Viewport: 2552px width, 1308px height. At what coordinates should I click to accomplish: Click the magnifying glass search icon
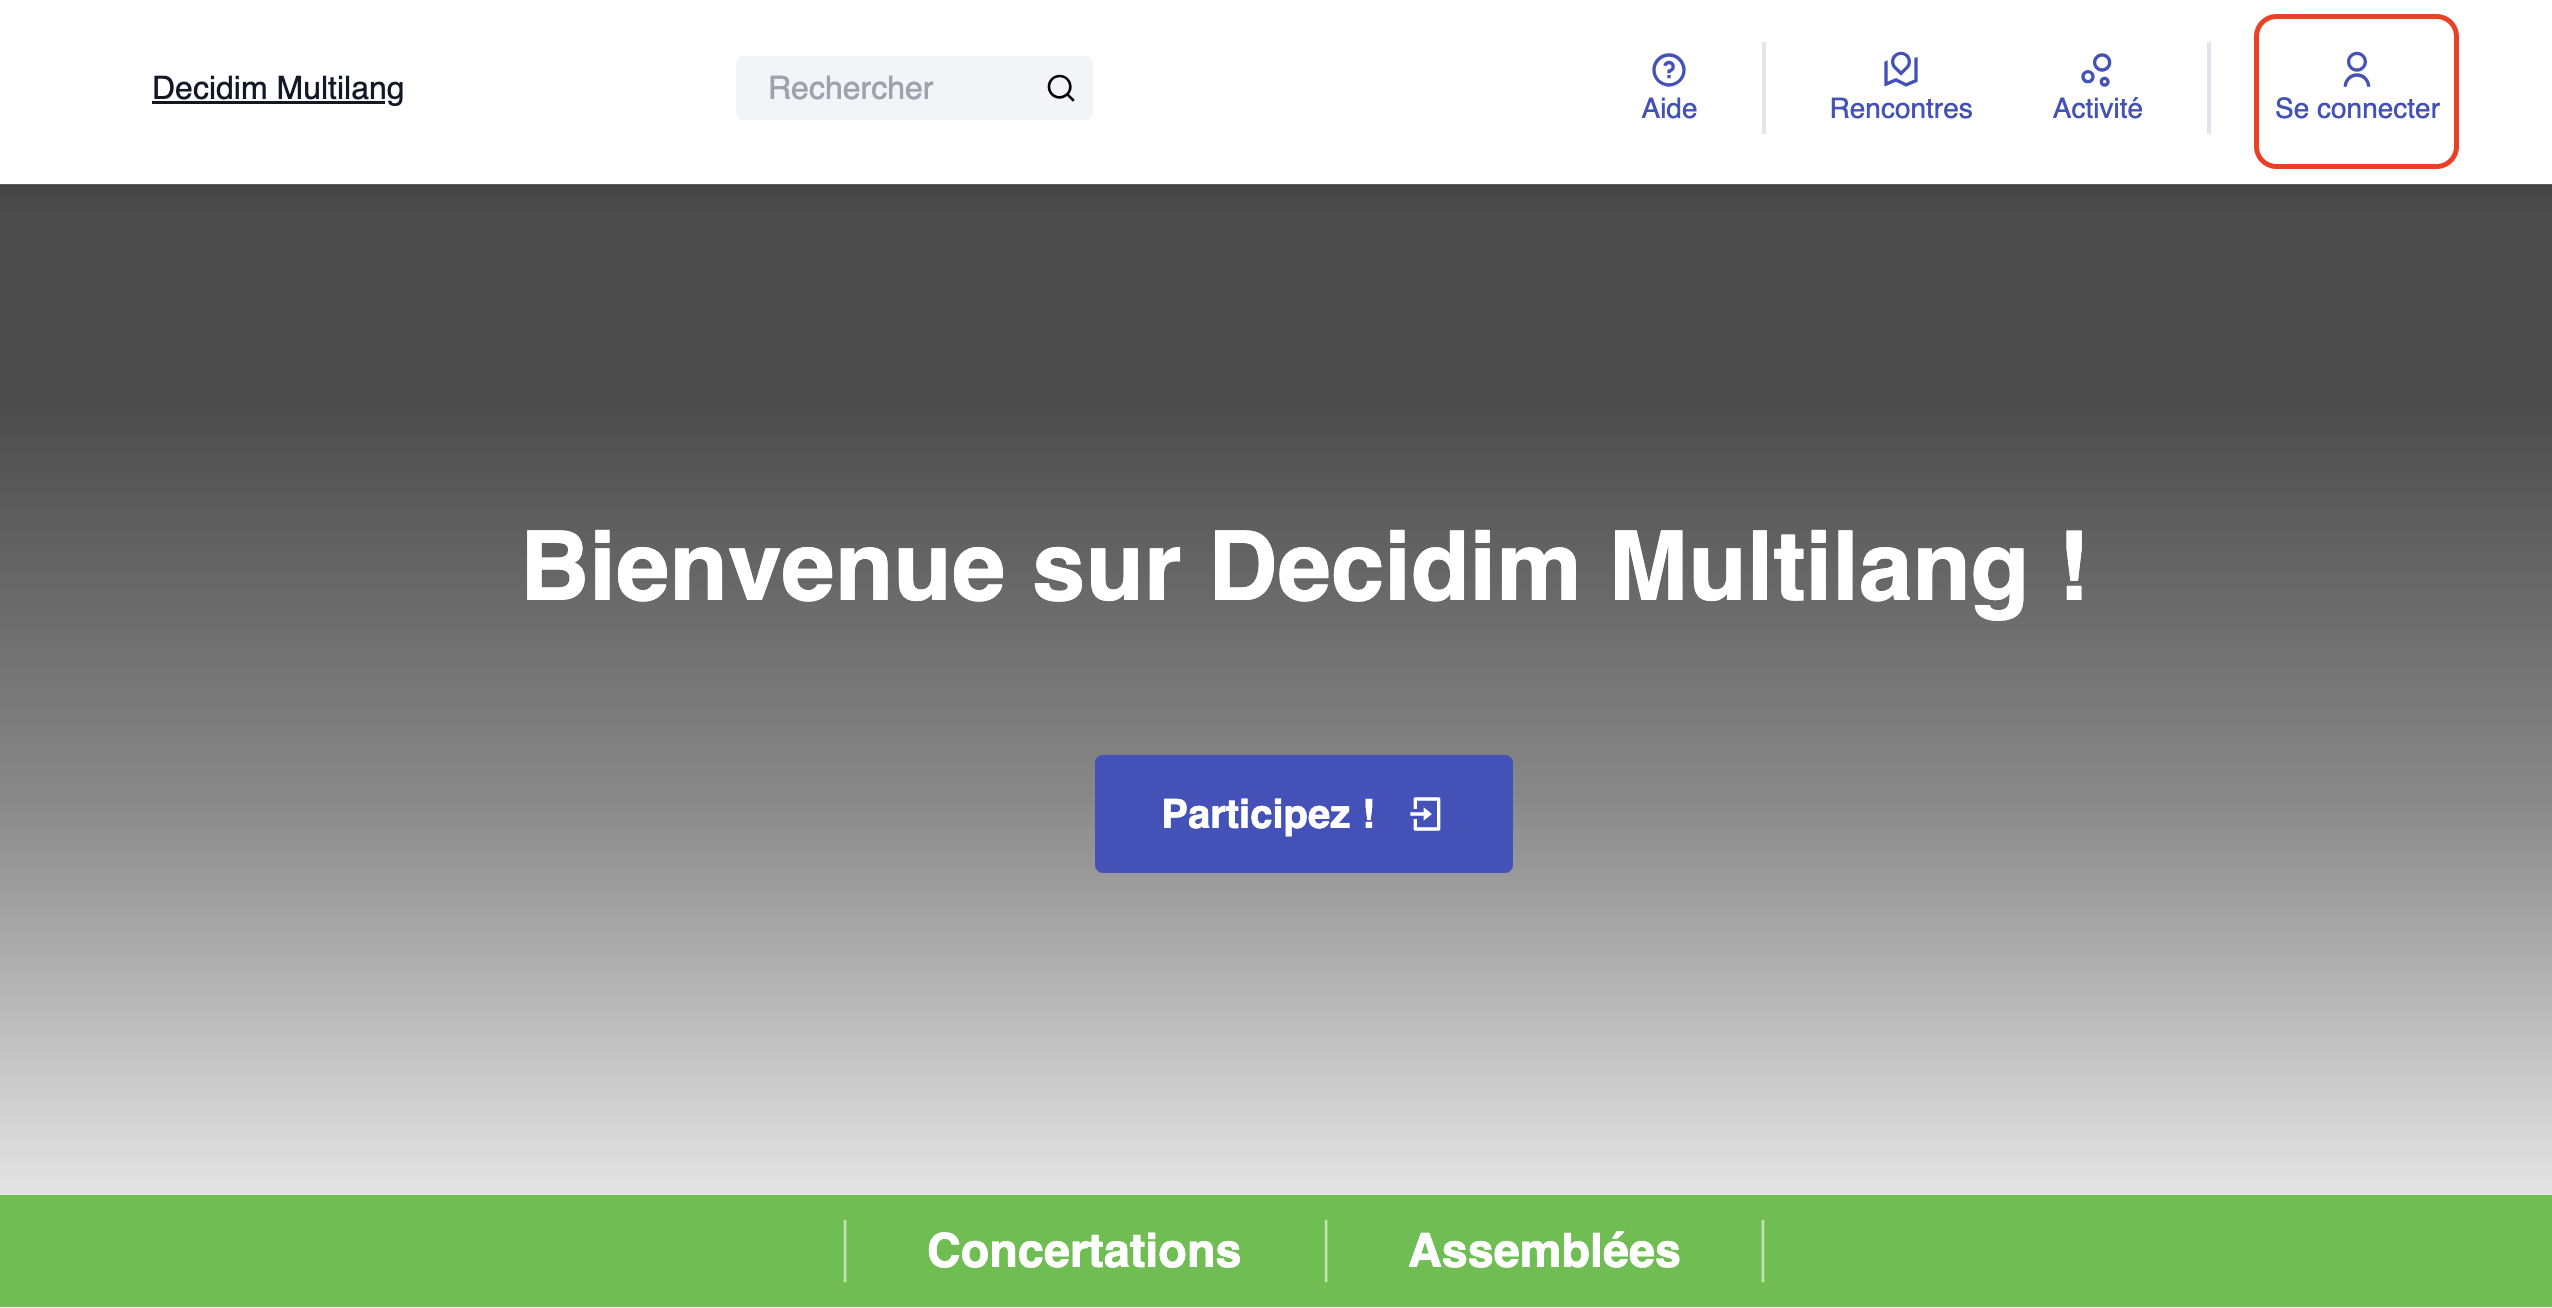(1060, 88)
